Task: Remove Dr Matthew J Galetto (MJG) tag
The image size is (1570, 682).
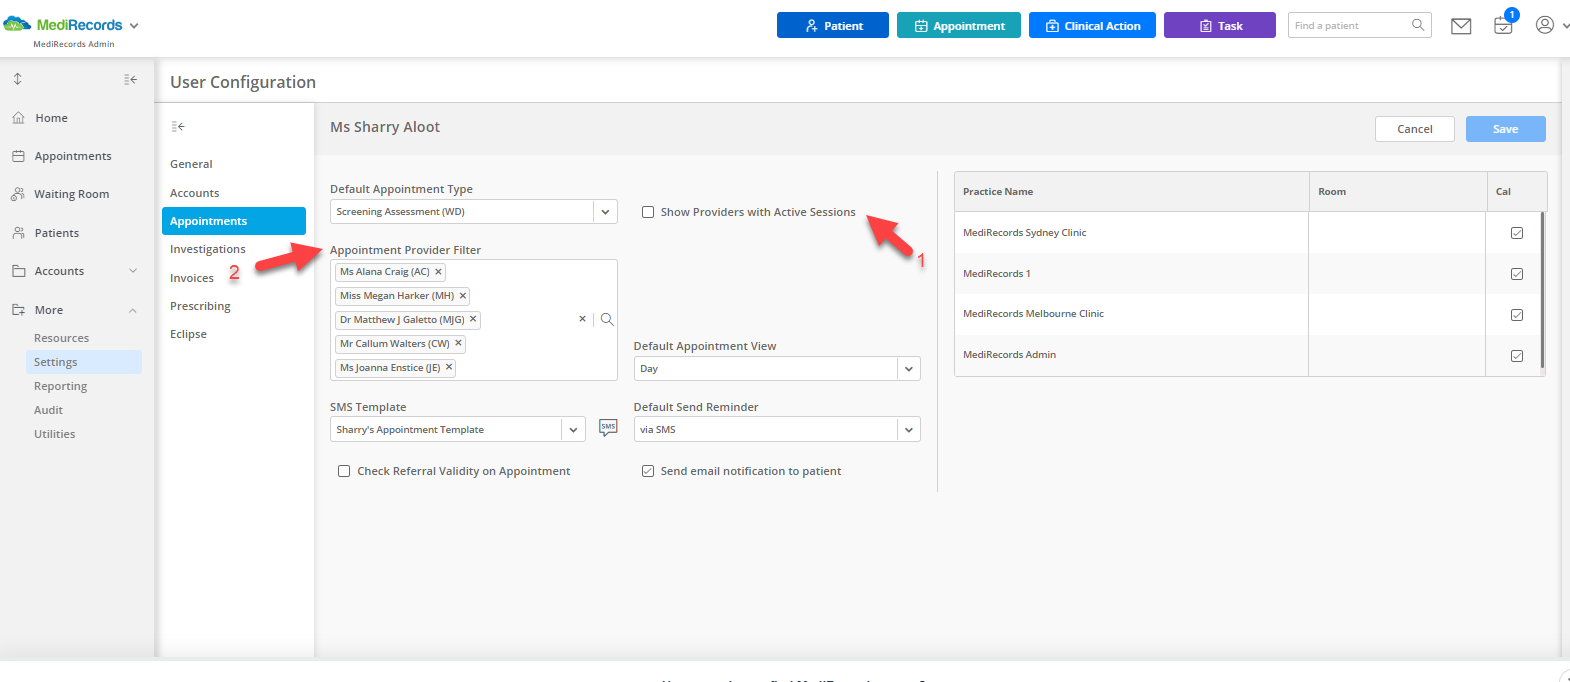Action: pyautogui.click(x=473, y=320)
